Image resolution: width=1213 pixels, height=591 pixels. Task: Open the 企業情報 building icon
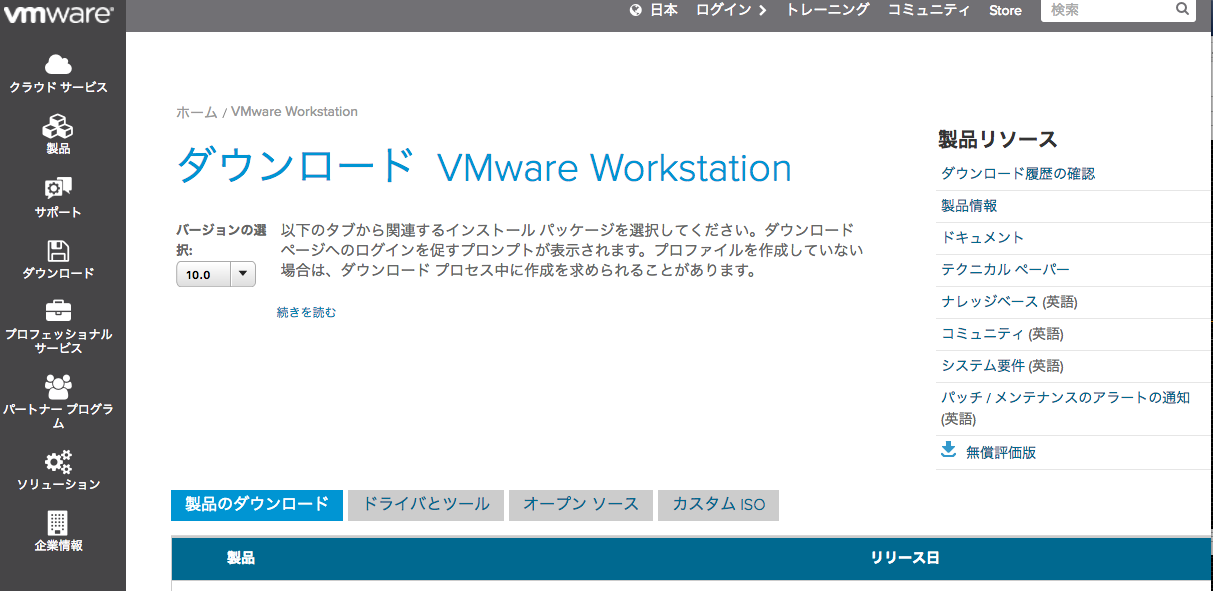click(58, 522)
